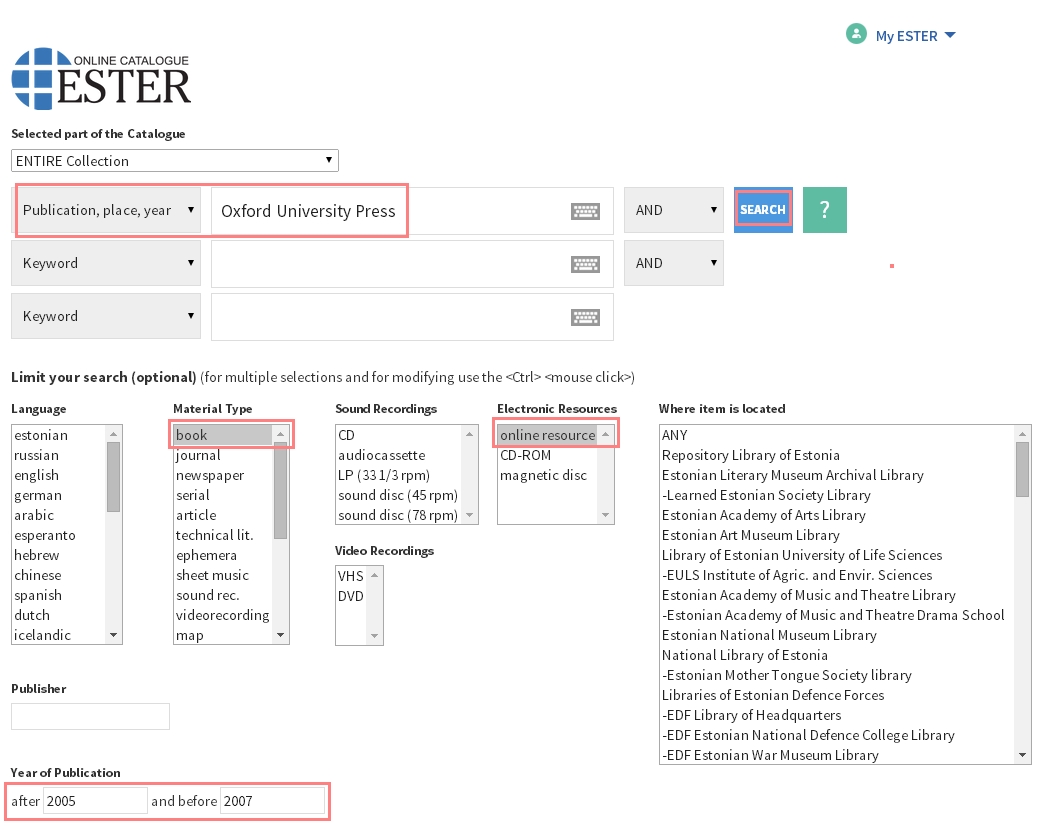1051x833 pixels.
Task: Select 'videorecording' in Material Type list
Action: (223, 615)
